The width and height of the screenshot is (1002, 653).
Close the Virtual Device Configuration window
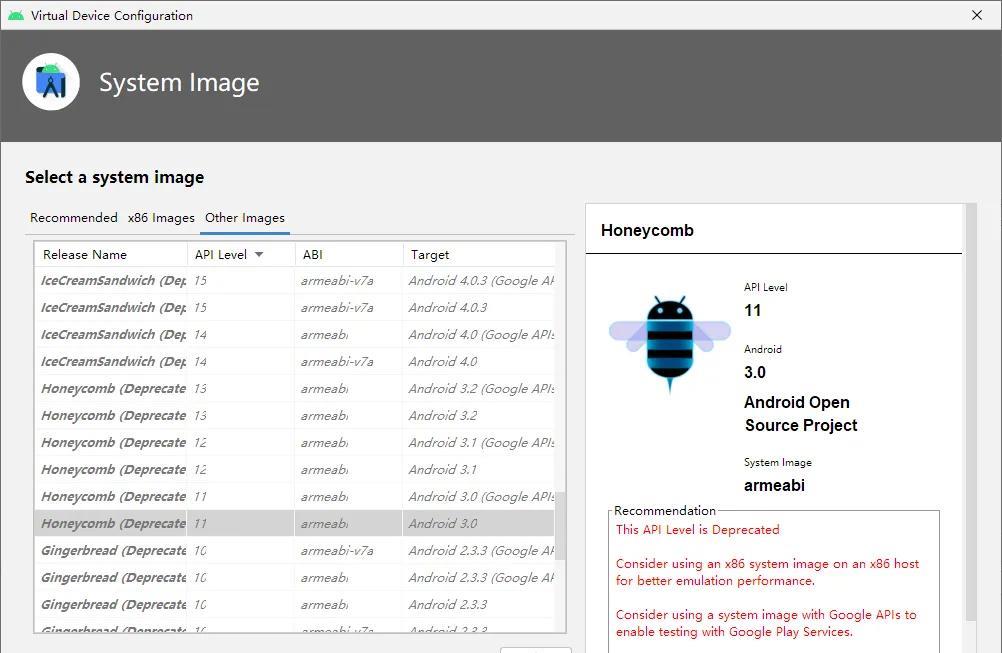tap(977, 15)
